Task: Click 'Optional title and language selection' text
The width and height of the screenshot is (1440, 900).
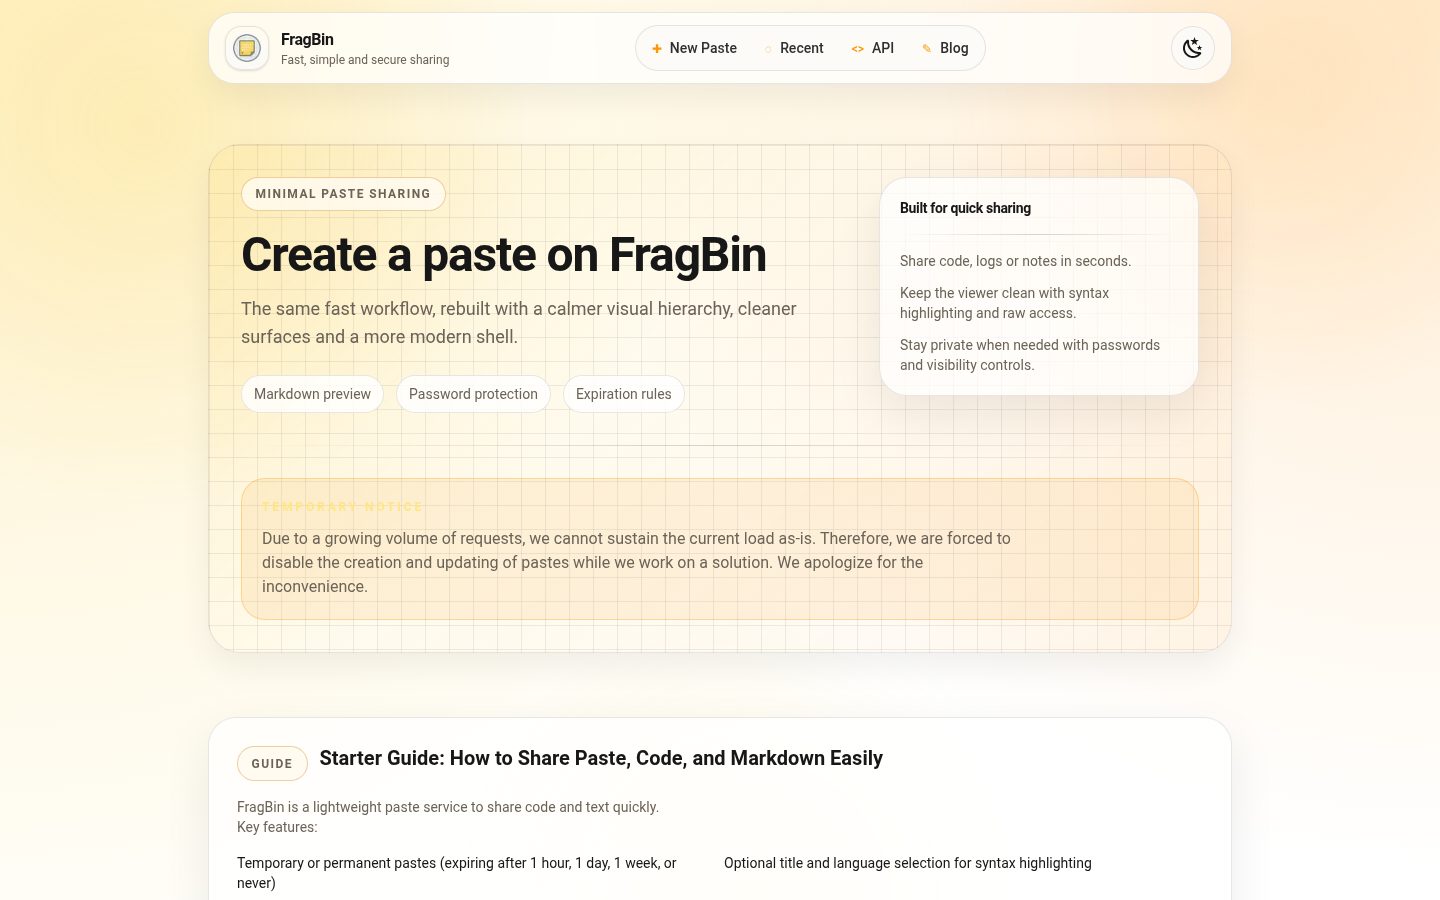Action: (x=908, y=863)
